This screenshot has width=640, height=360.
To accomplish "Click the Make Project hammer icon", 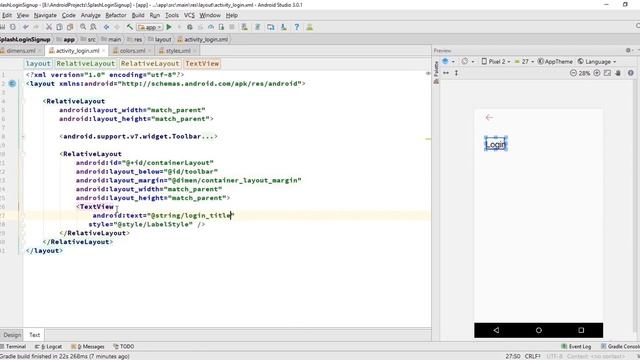I will [130, 27].
